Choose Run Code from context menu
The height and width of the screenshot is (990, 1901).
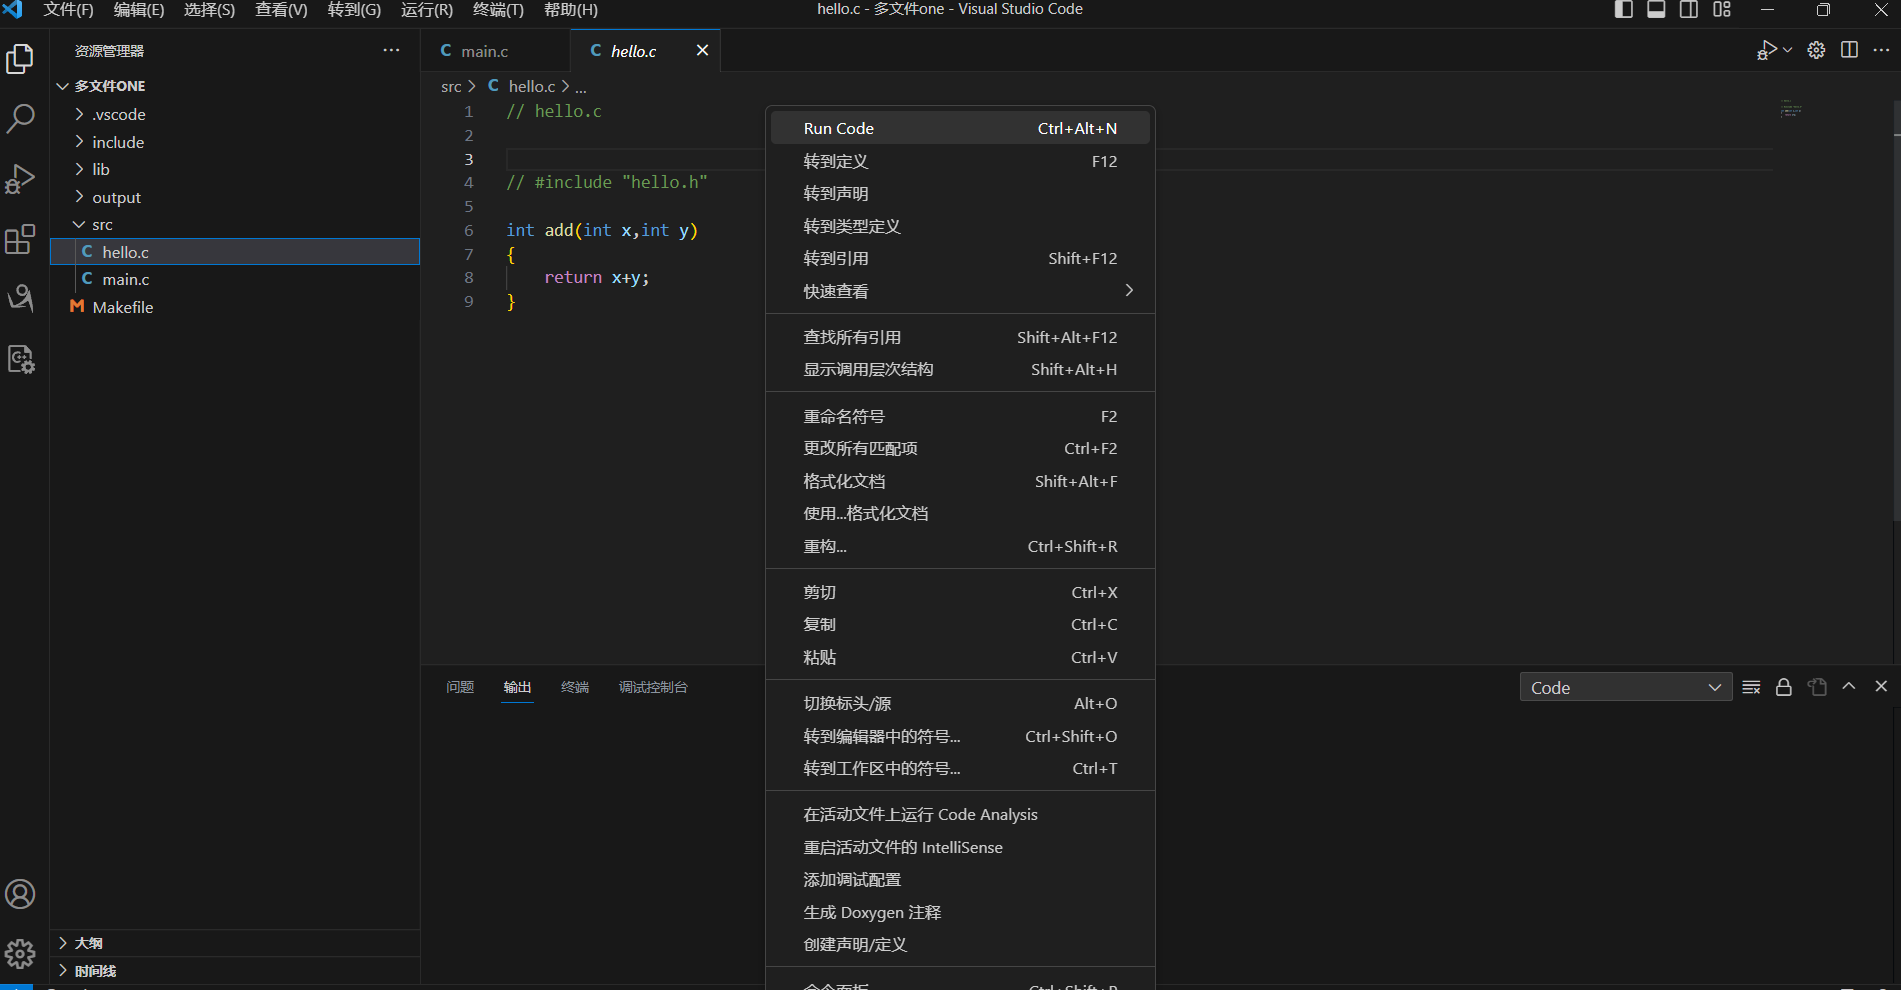[x=960, y=128]
